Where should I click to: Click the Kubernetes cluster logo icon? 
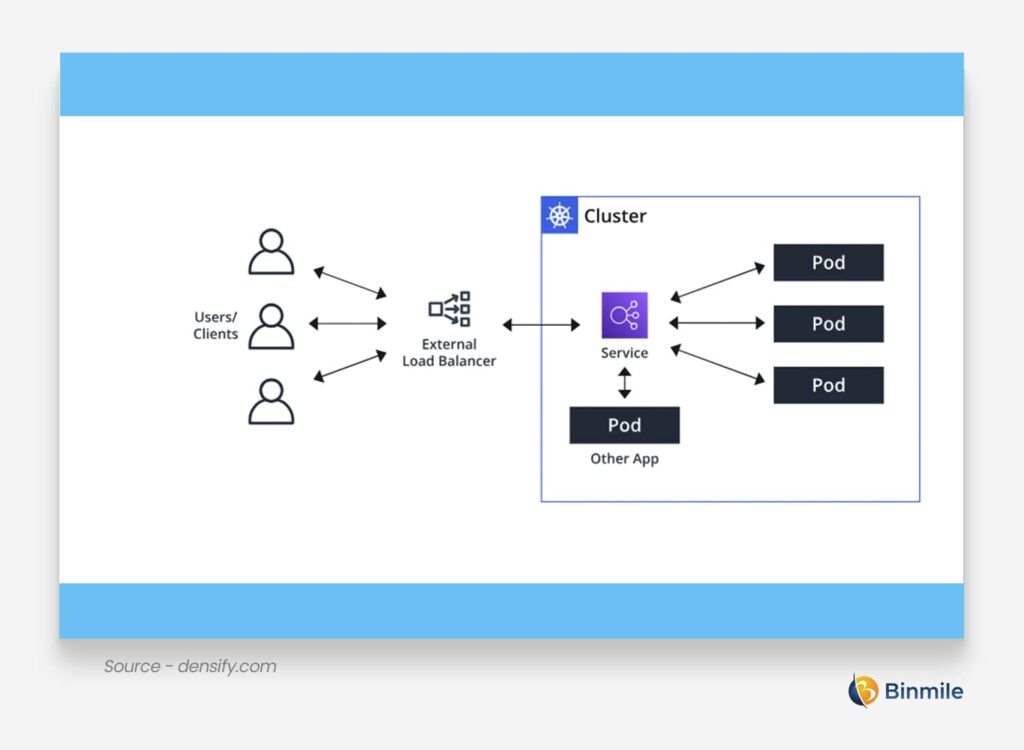560,213
